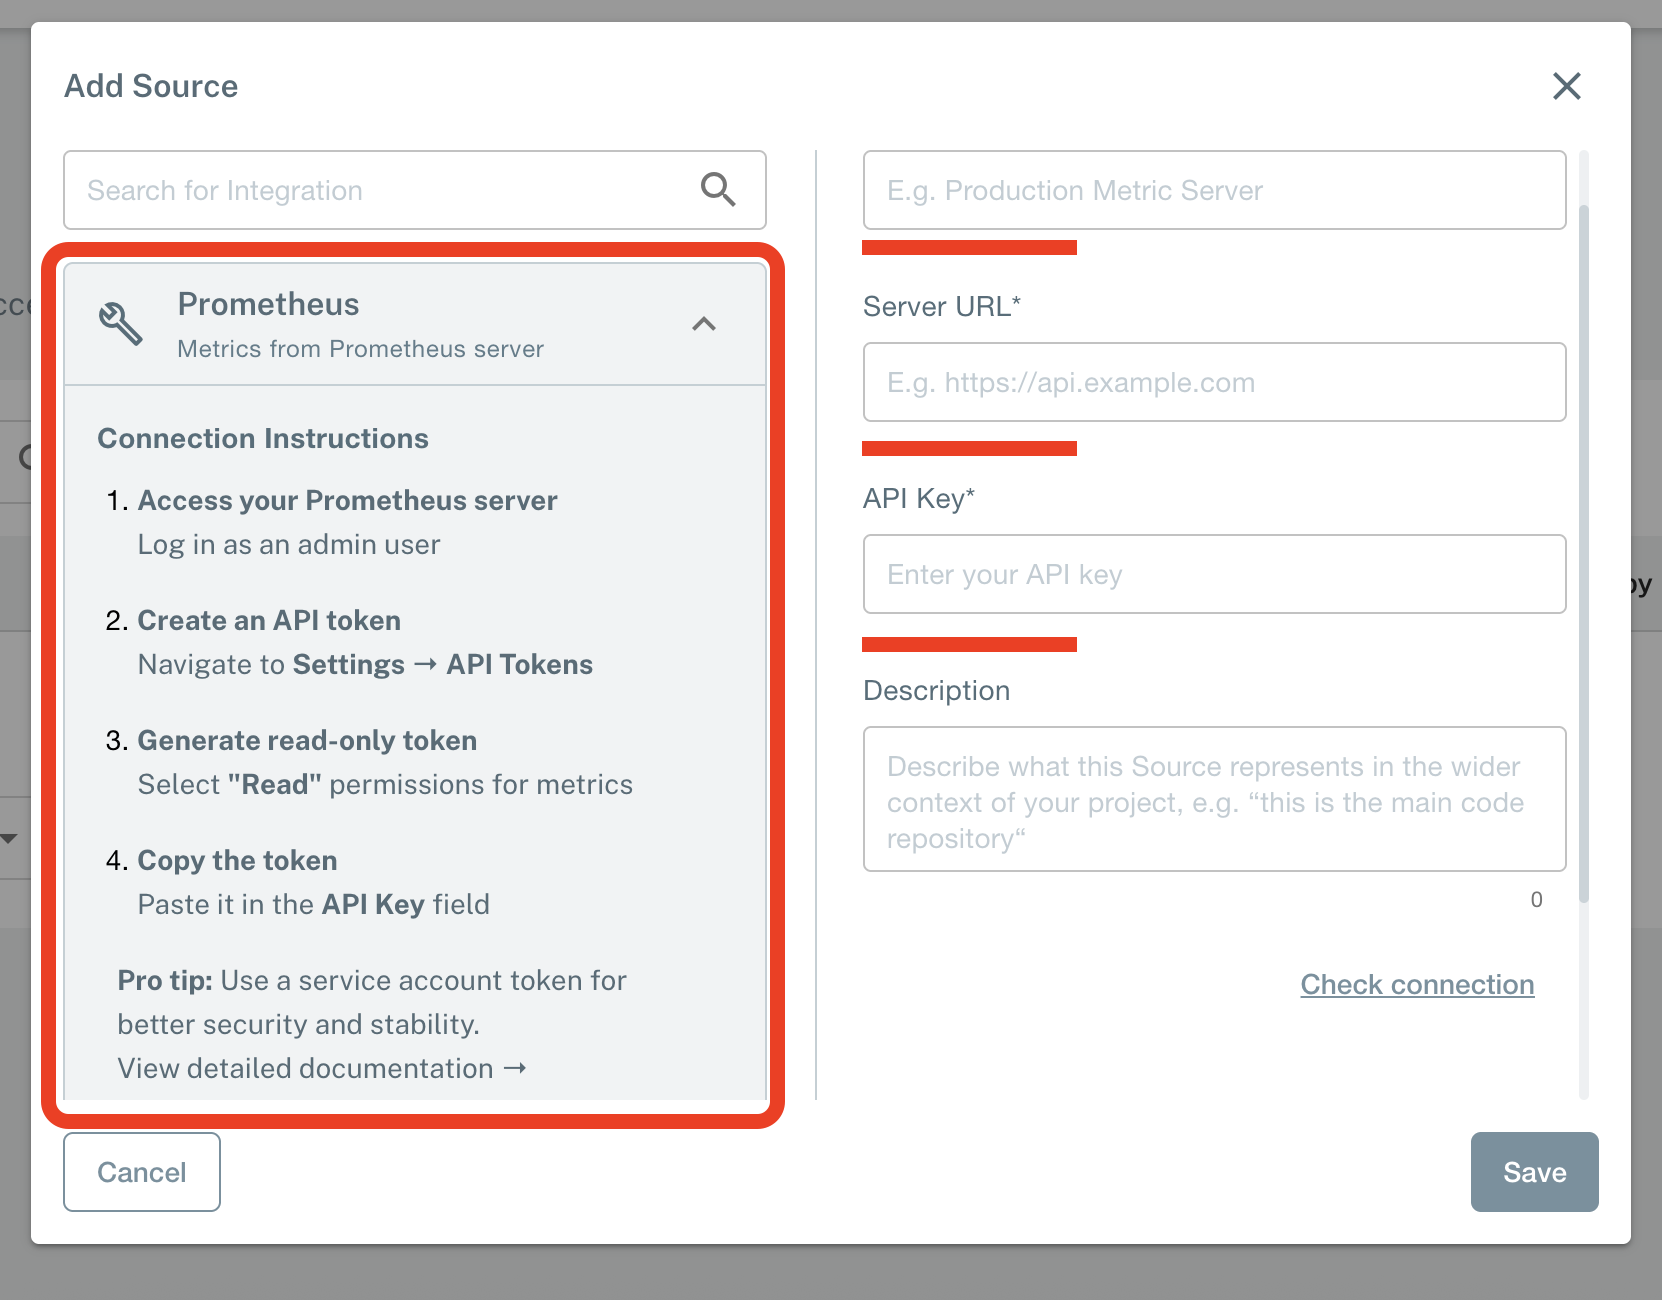Click the Server URL label
The image size is (1662, 1300).
pyautogui.click(x=941, y=306)
